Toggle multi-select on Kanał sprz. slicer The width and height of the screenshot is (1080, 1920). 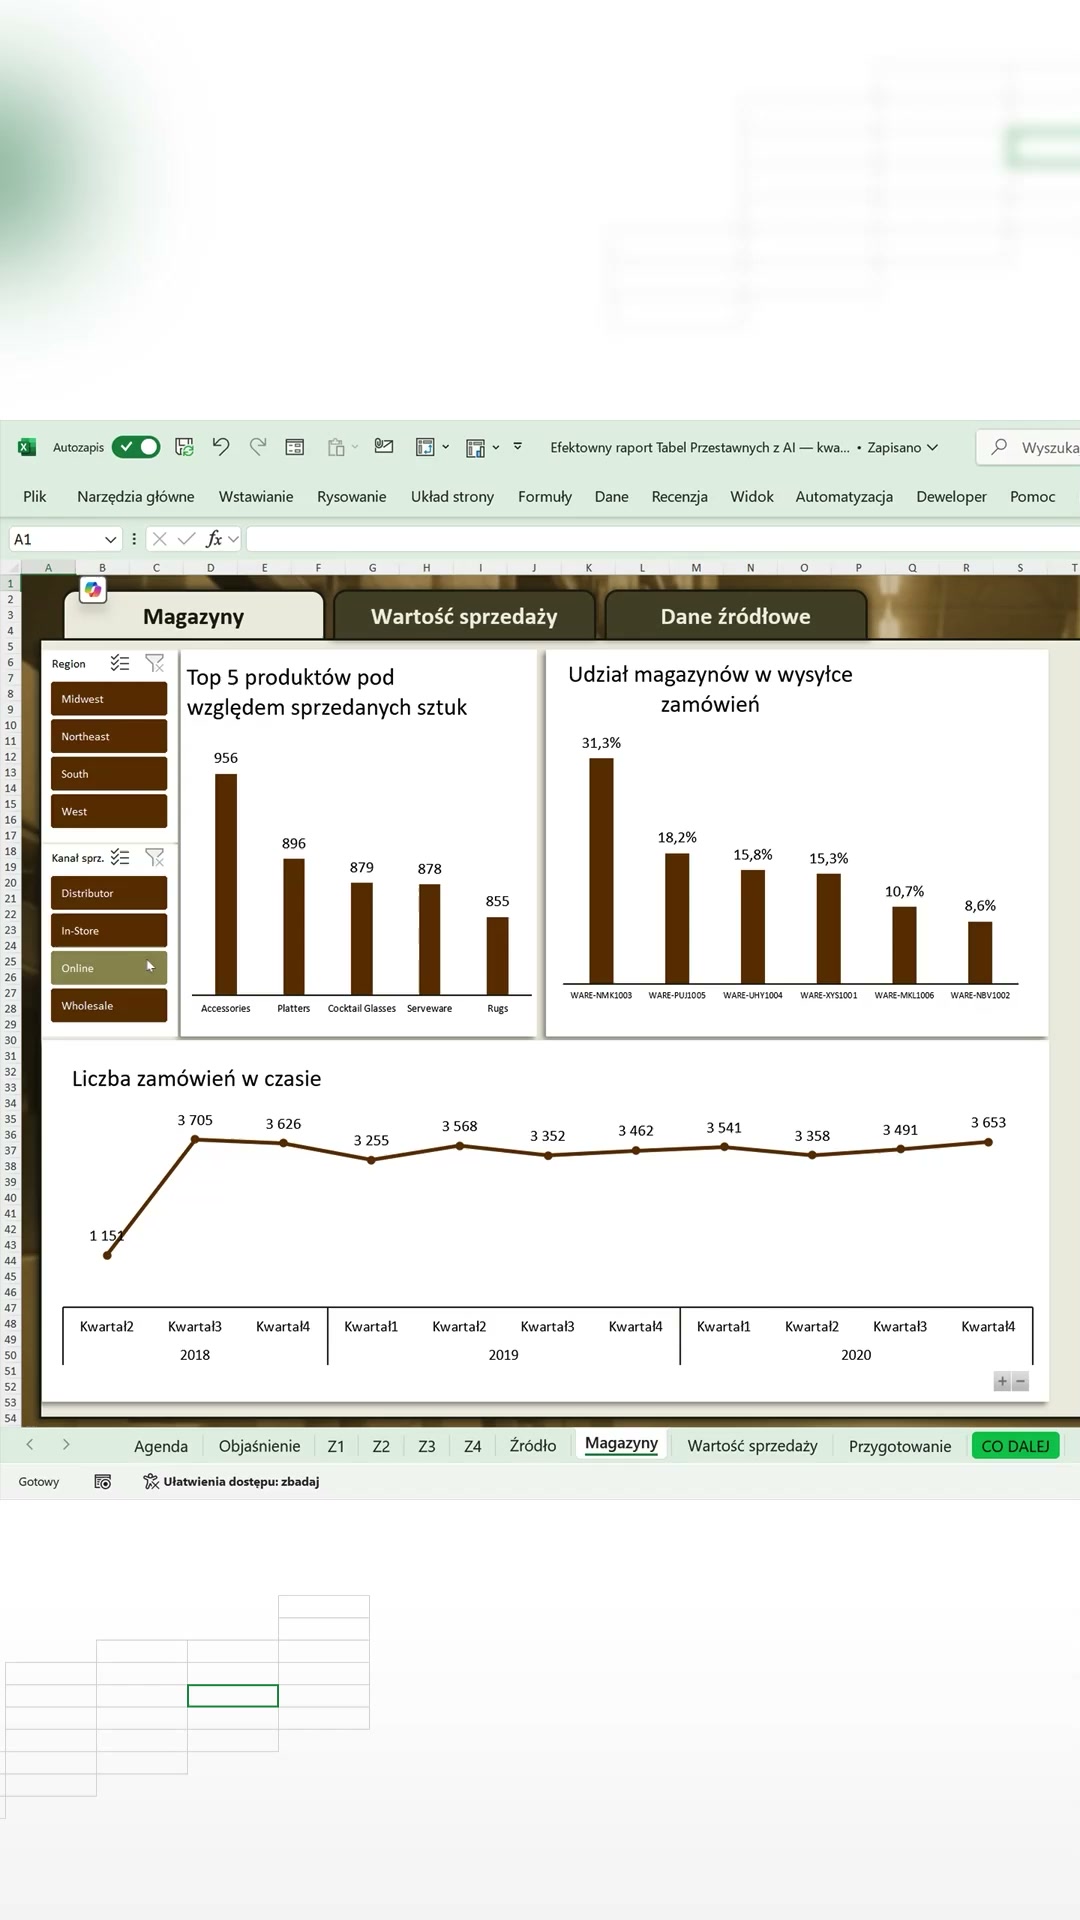pyautogui.click(x=120, y=857)
